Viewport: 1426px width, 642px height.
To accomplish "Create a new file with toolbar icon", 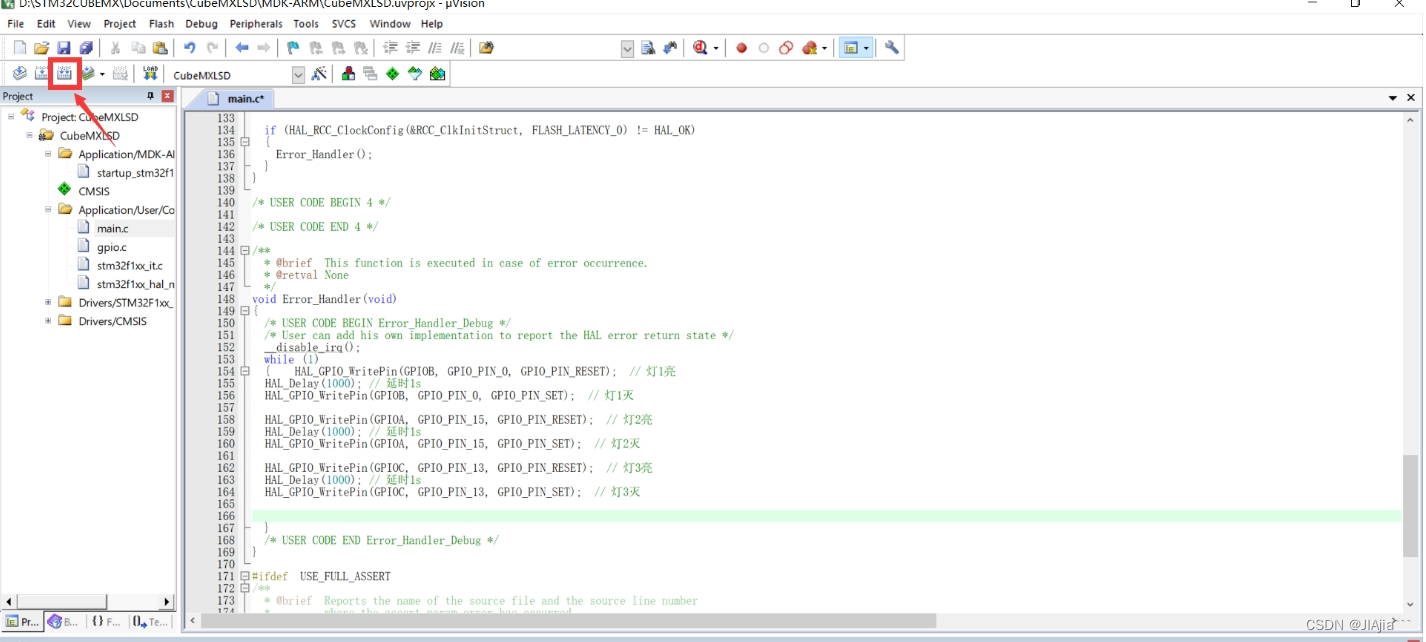I will [19, 48].
